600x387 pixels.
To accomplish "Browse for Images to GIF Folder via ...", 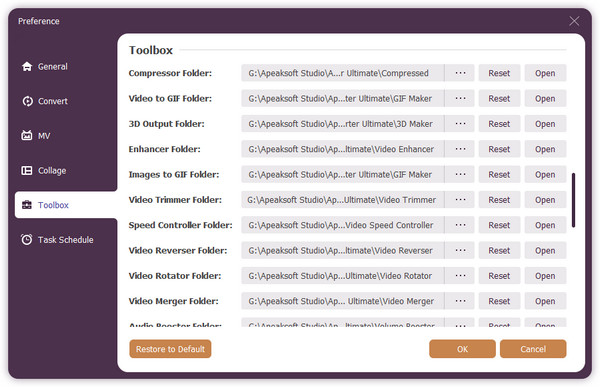I will [x=460, y=174].
